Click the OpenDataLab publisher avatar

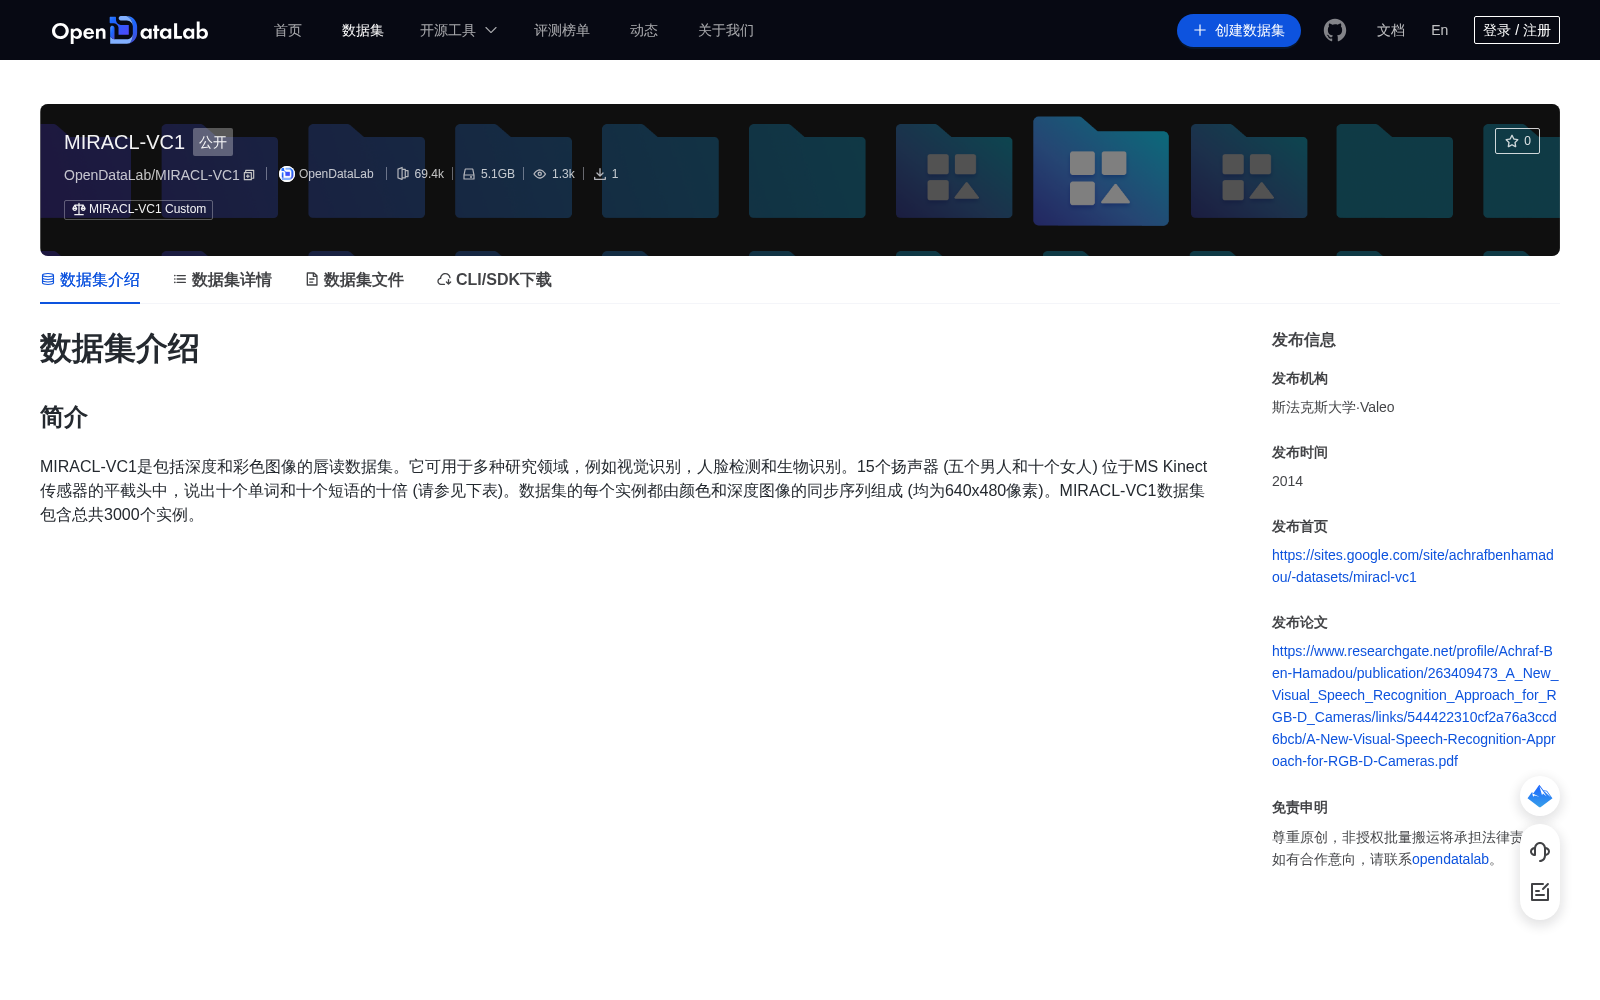[x=287, y=174]
